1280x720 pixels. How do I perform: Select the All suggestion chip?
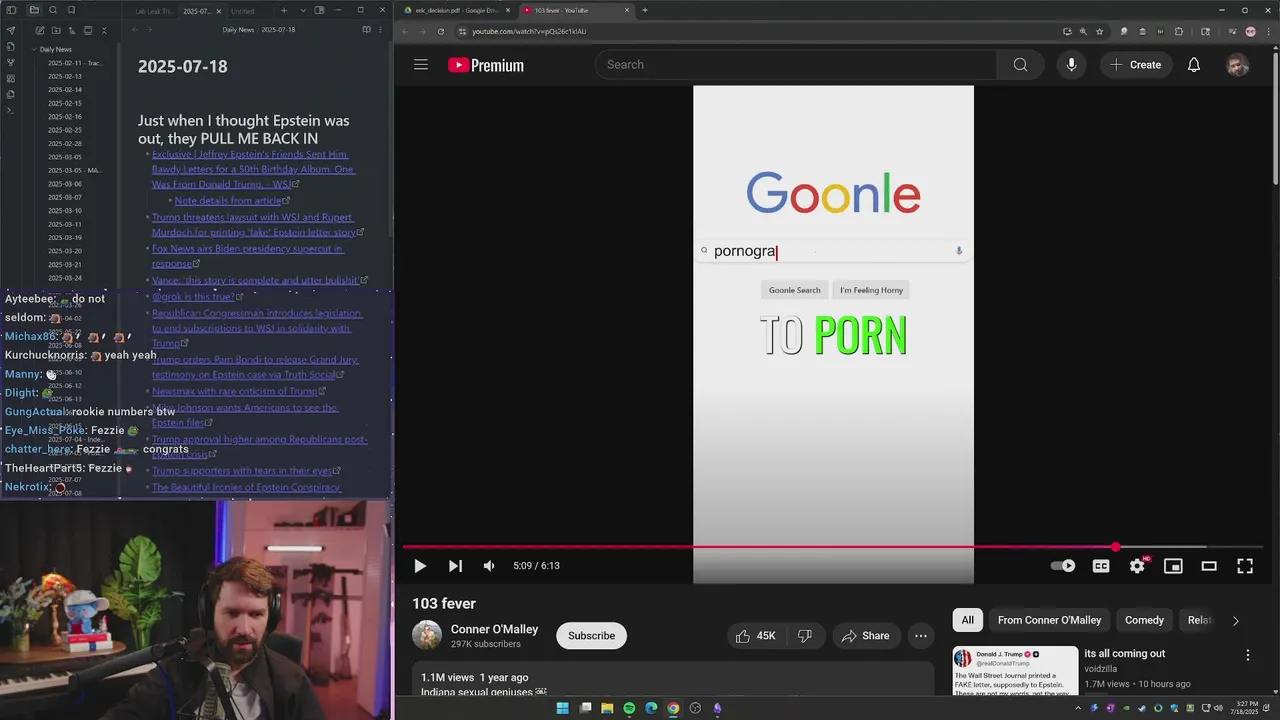point(968,620)
